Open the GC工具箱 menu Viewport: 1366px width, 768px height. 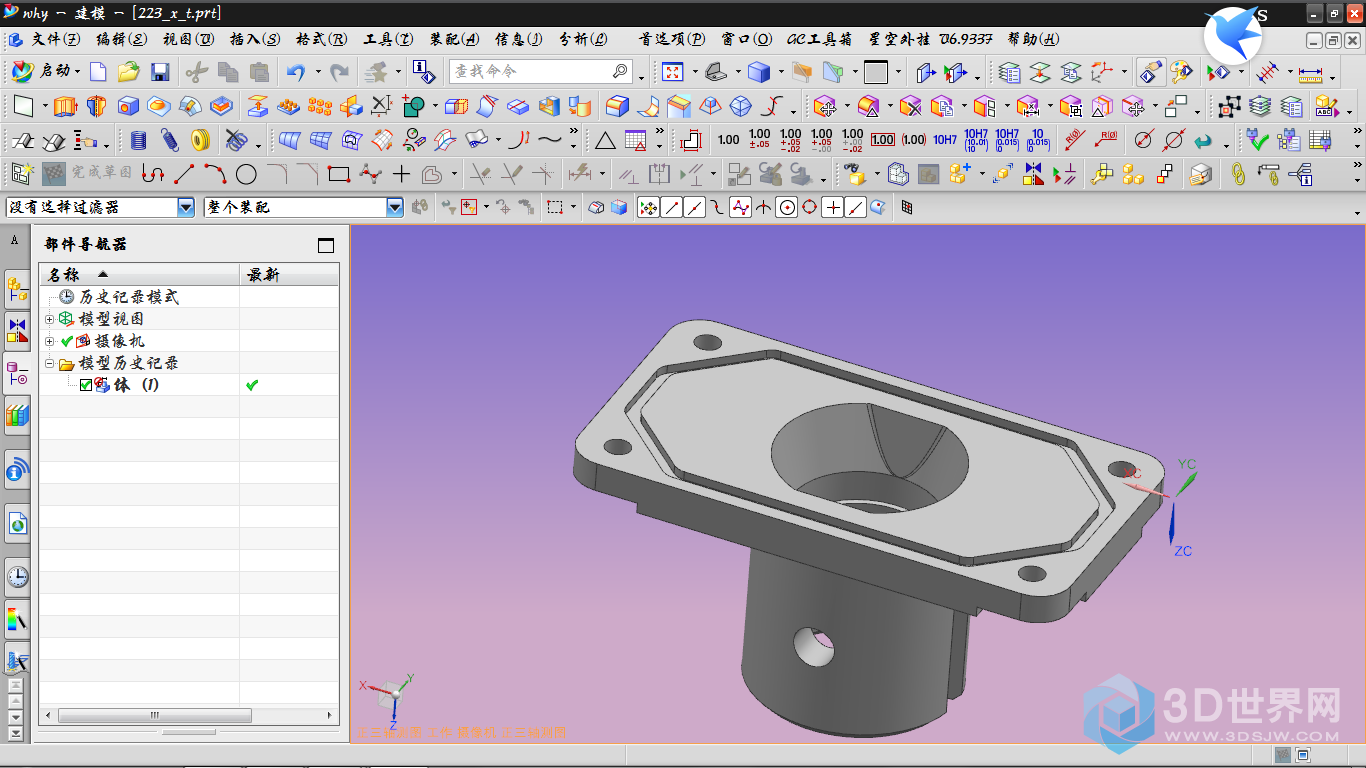[x=819, y=39]
